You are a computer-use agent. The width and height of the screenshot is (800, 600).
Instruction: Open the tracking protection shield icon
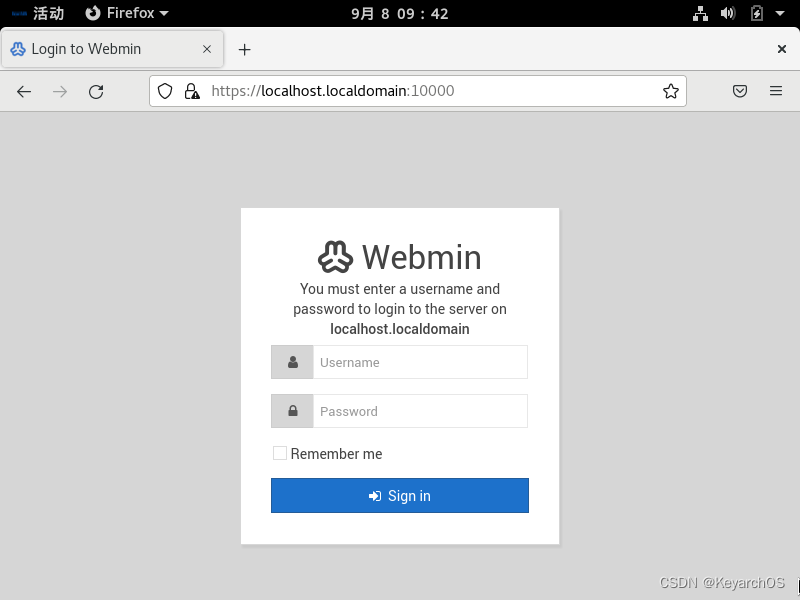(x=165, y=91)
